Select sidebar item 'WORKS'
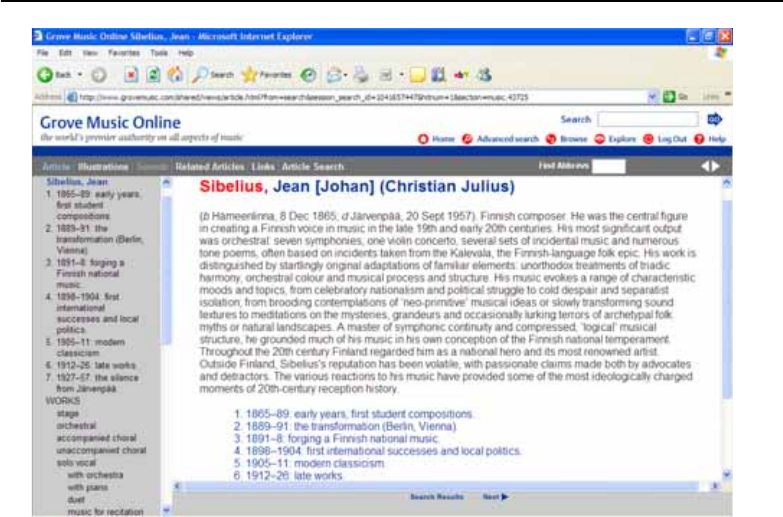 pyautogui.click(x=62, y=401)
